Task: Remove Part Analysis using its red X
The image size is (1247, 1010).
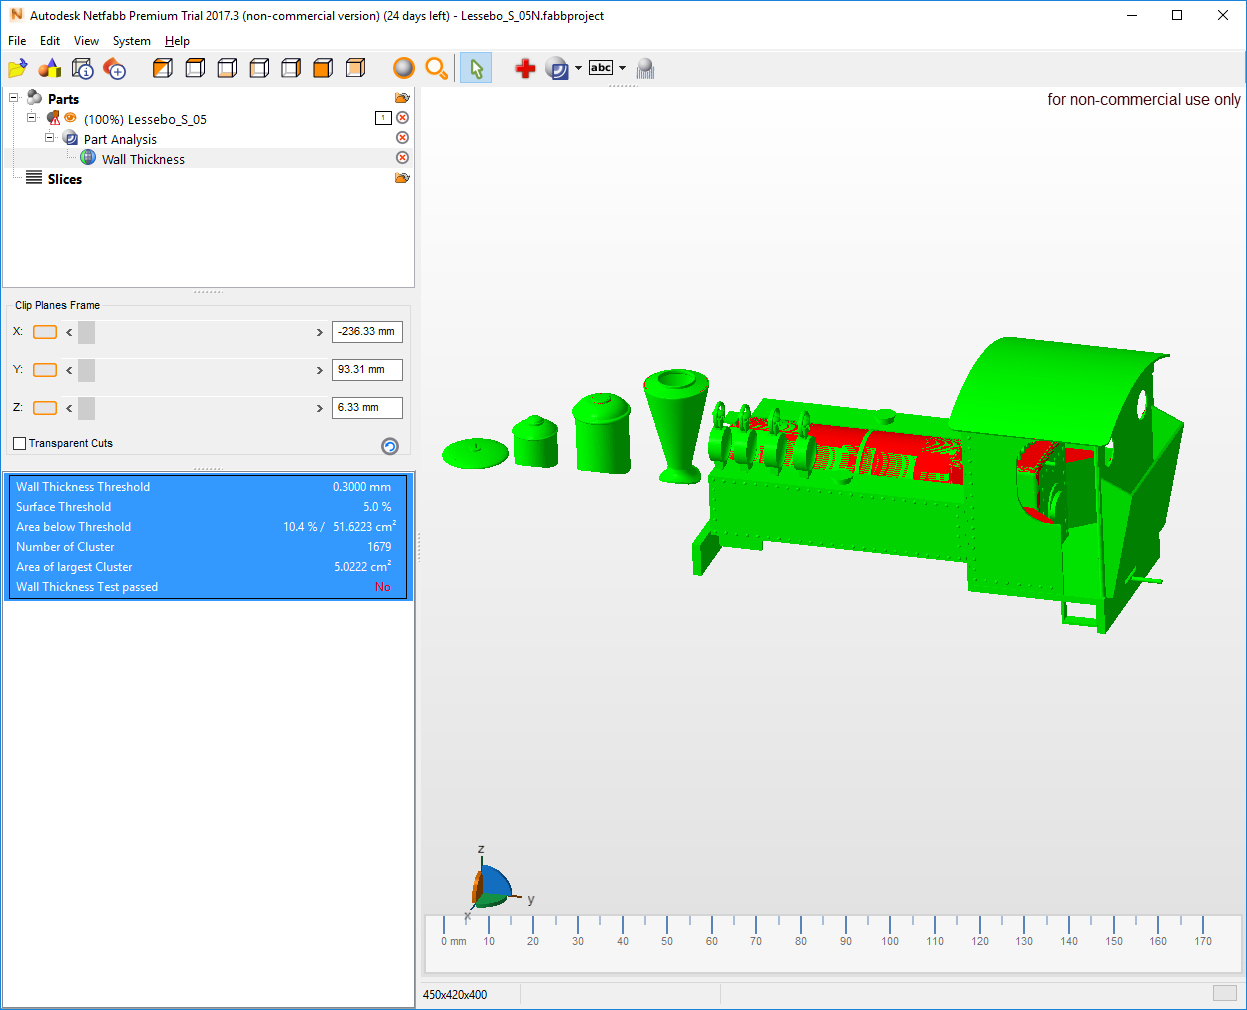Action: [x=402, y=138]
